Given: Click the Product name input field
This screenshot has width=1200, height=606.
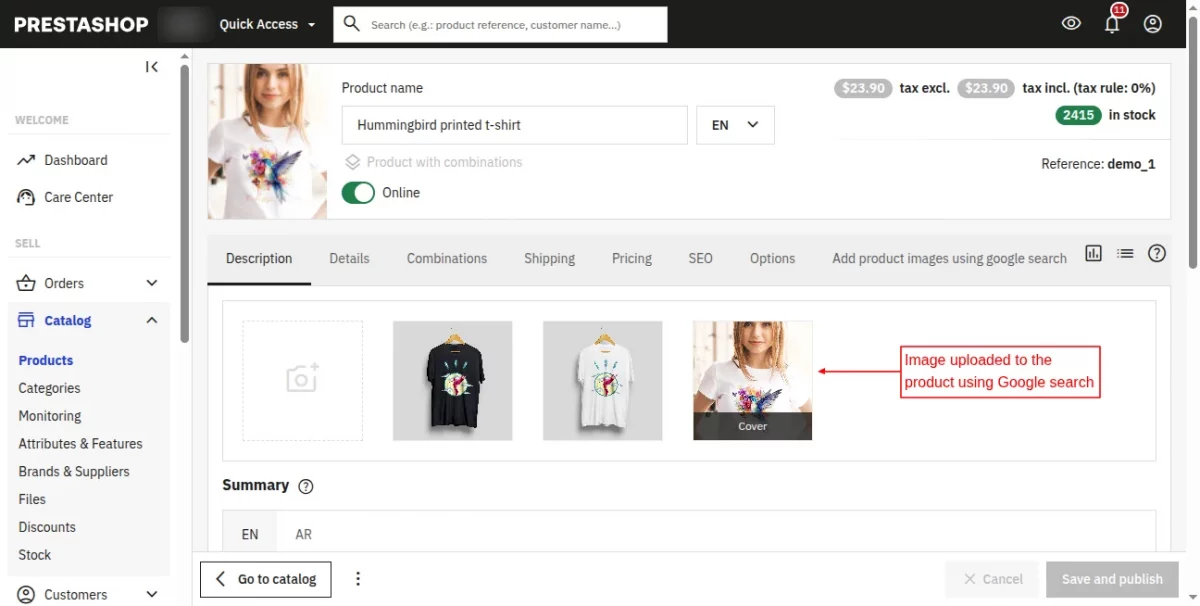Looking at the screenshot, I should 514,125.
